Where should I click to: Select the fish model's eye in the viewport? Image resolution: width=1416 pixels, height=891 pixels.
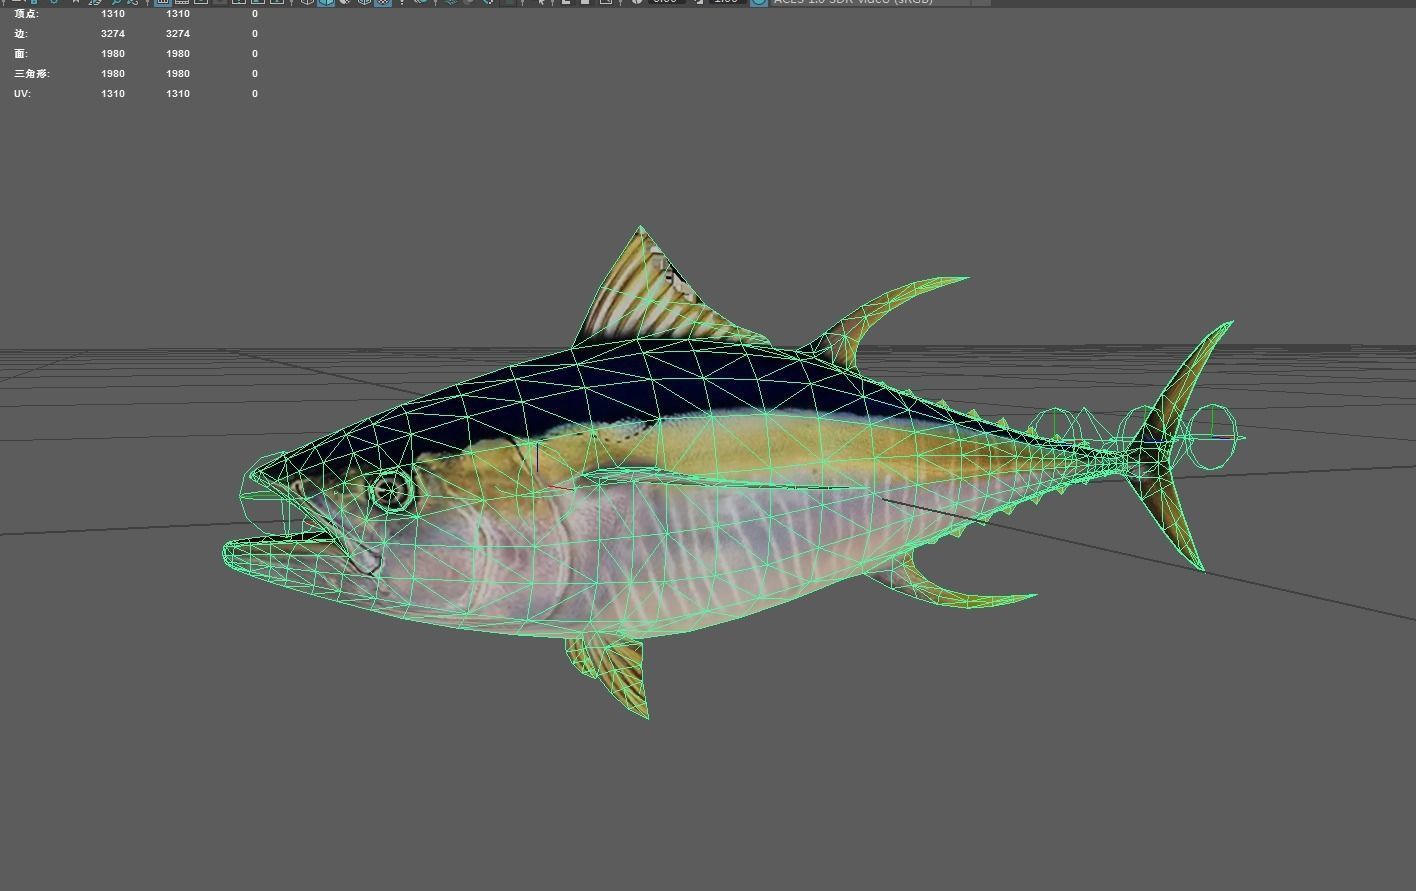tap(392, 490)
